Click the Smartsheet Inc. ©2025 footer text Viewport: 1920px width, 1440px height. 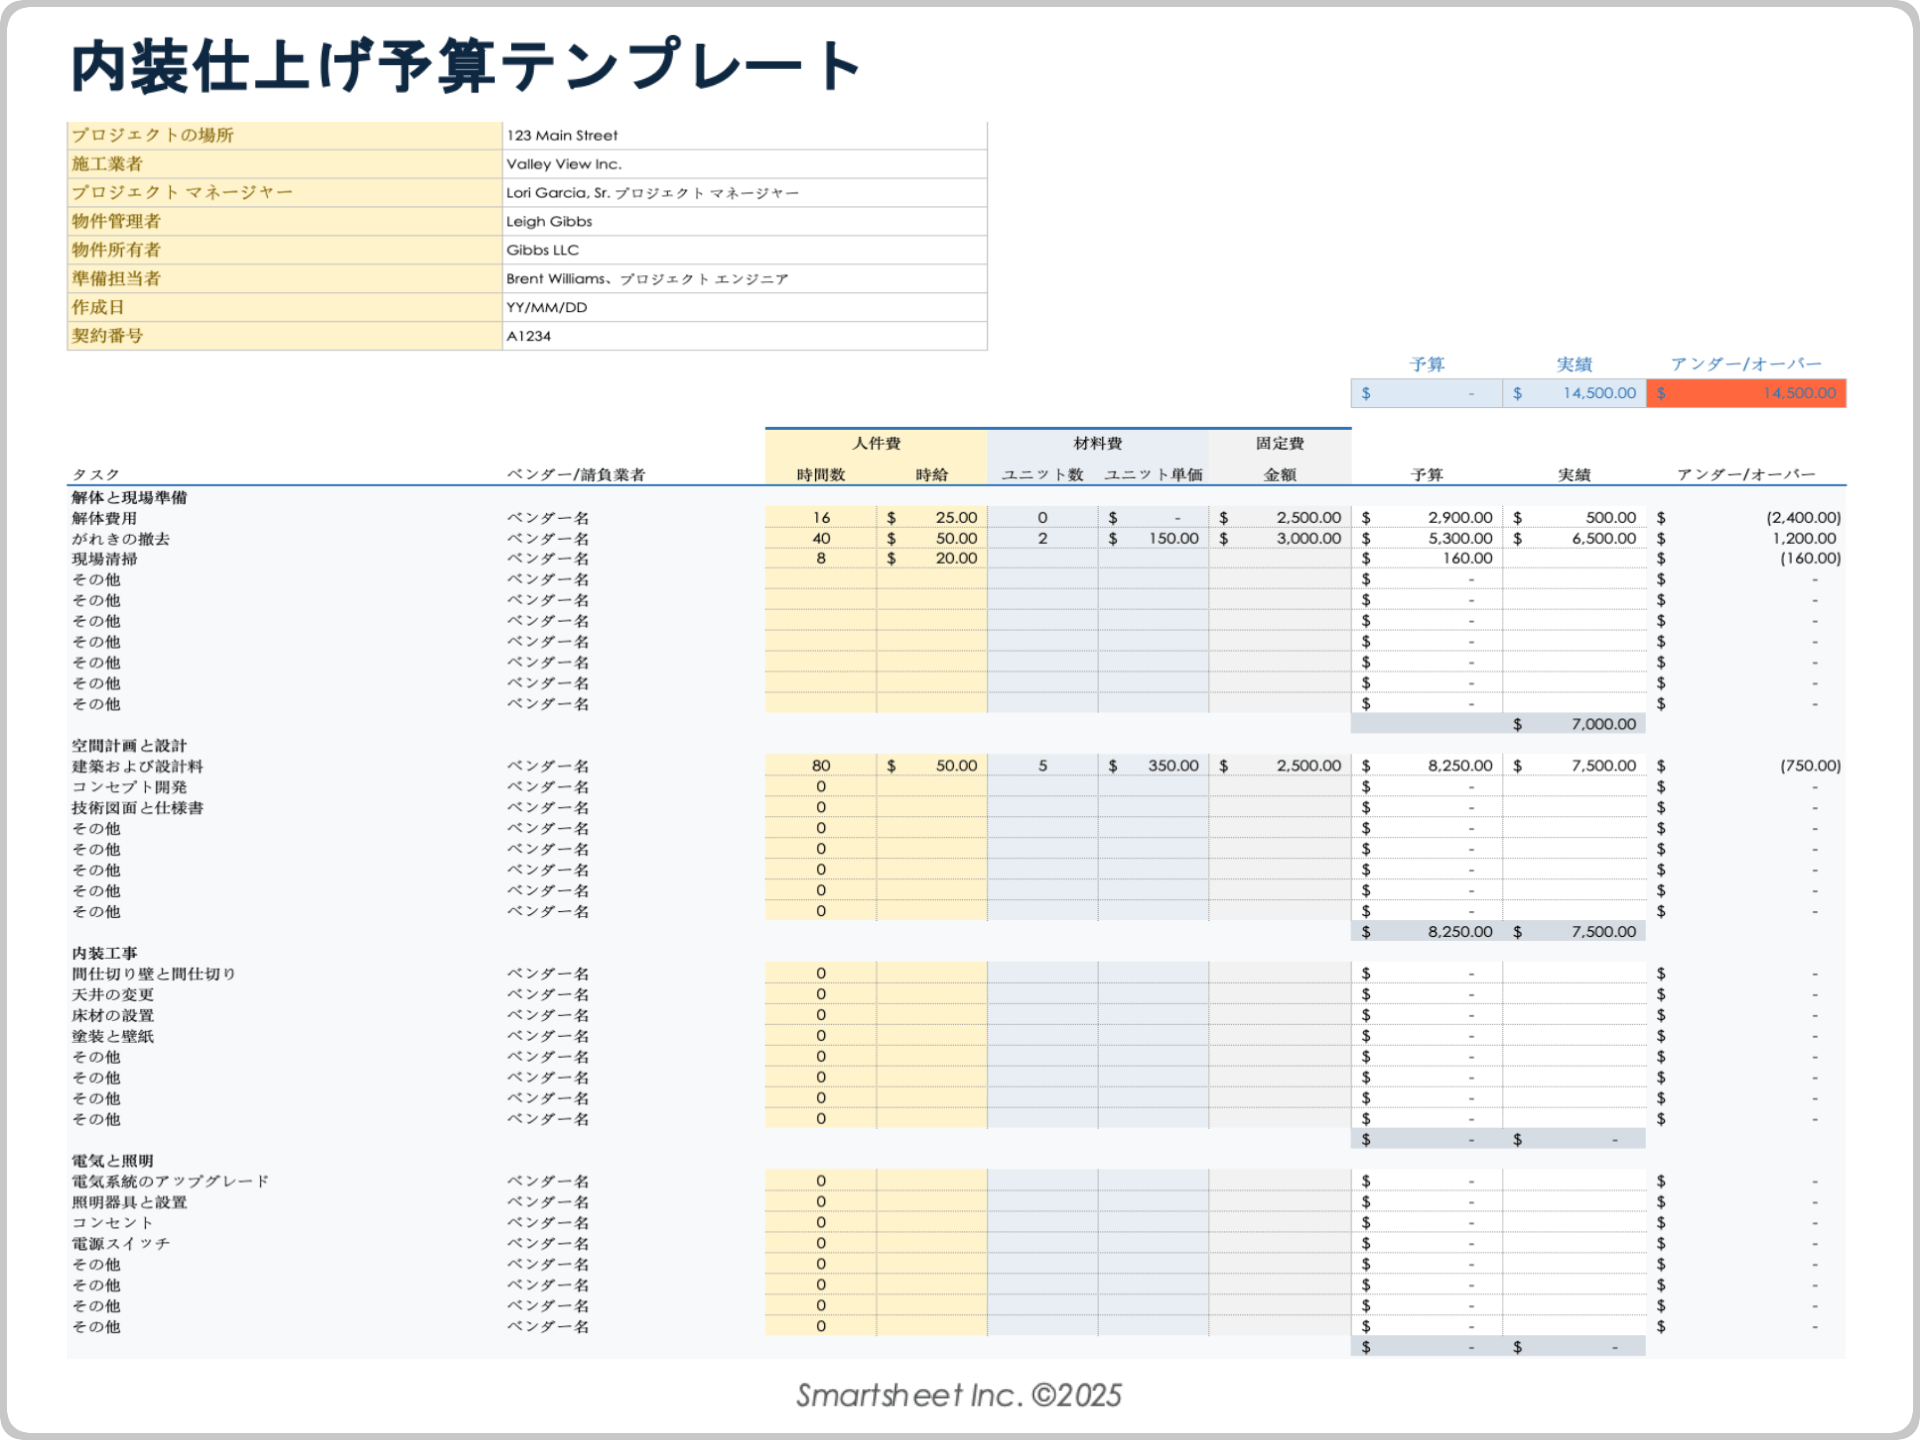[x=959, y=1393]
